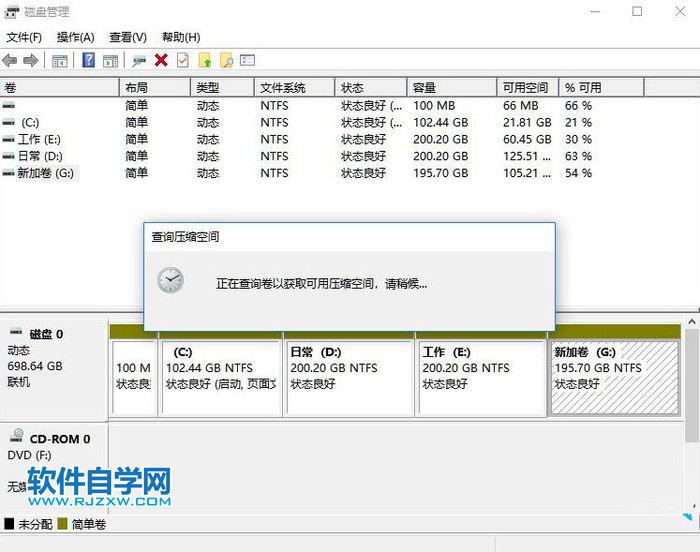700x552 pixels.
Task: Open the 操作(A) menu
Action: click(75, 37)
